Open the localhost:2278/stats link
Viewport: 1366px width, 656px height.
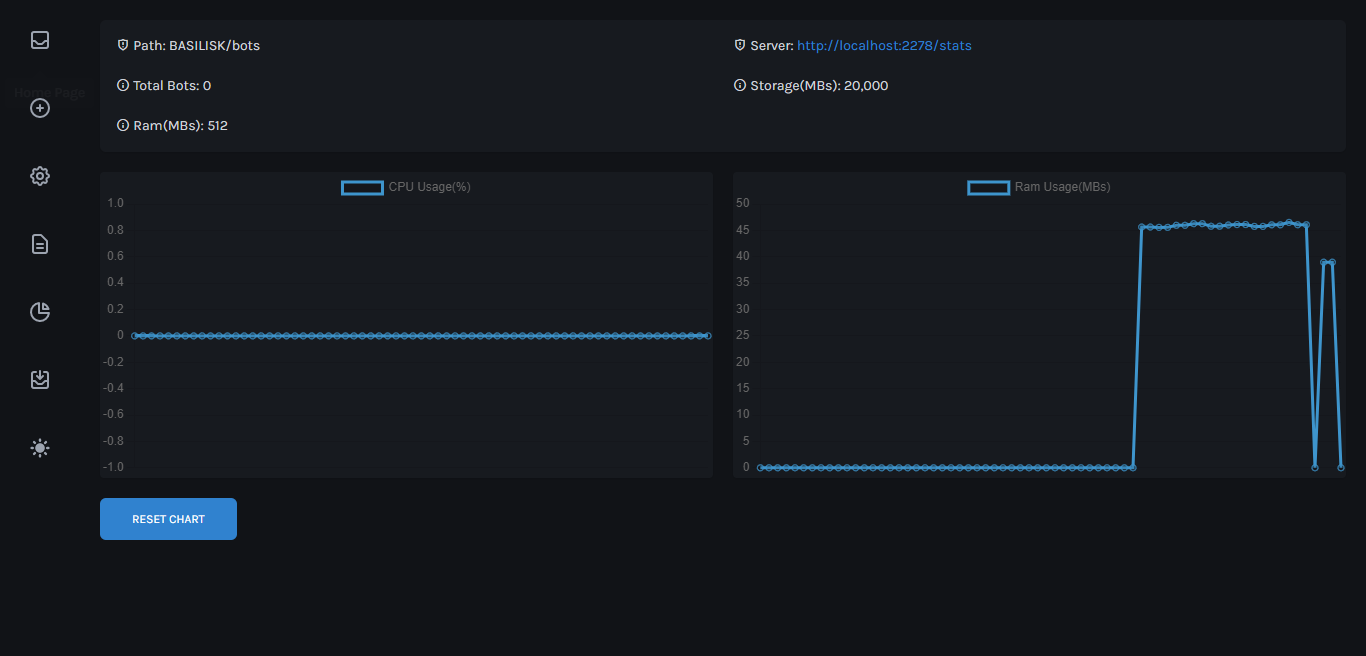[884, 44]
